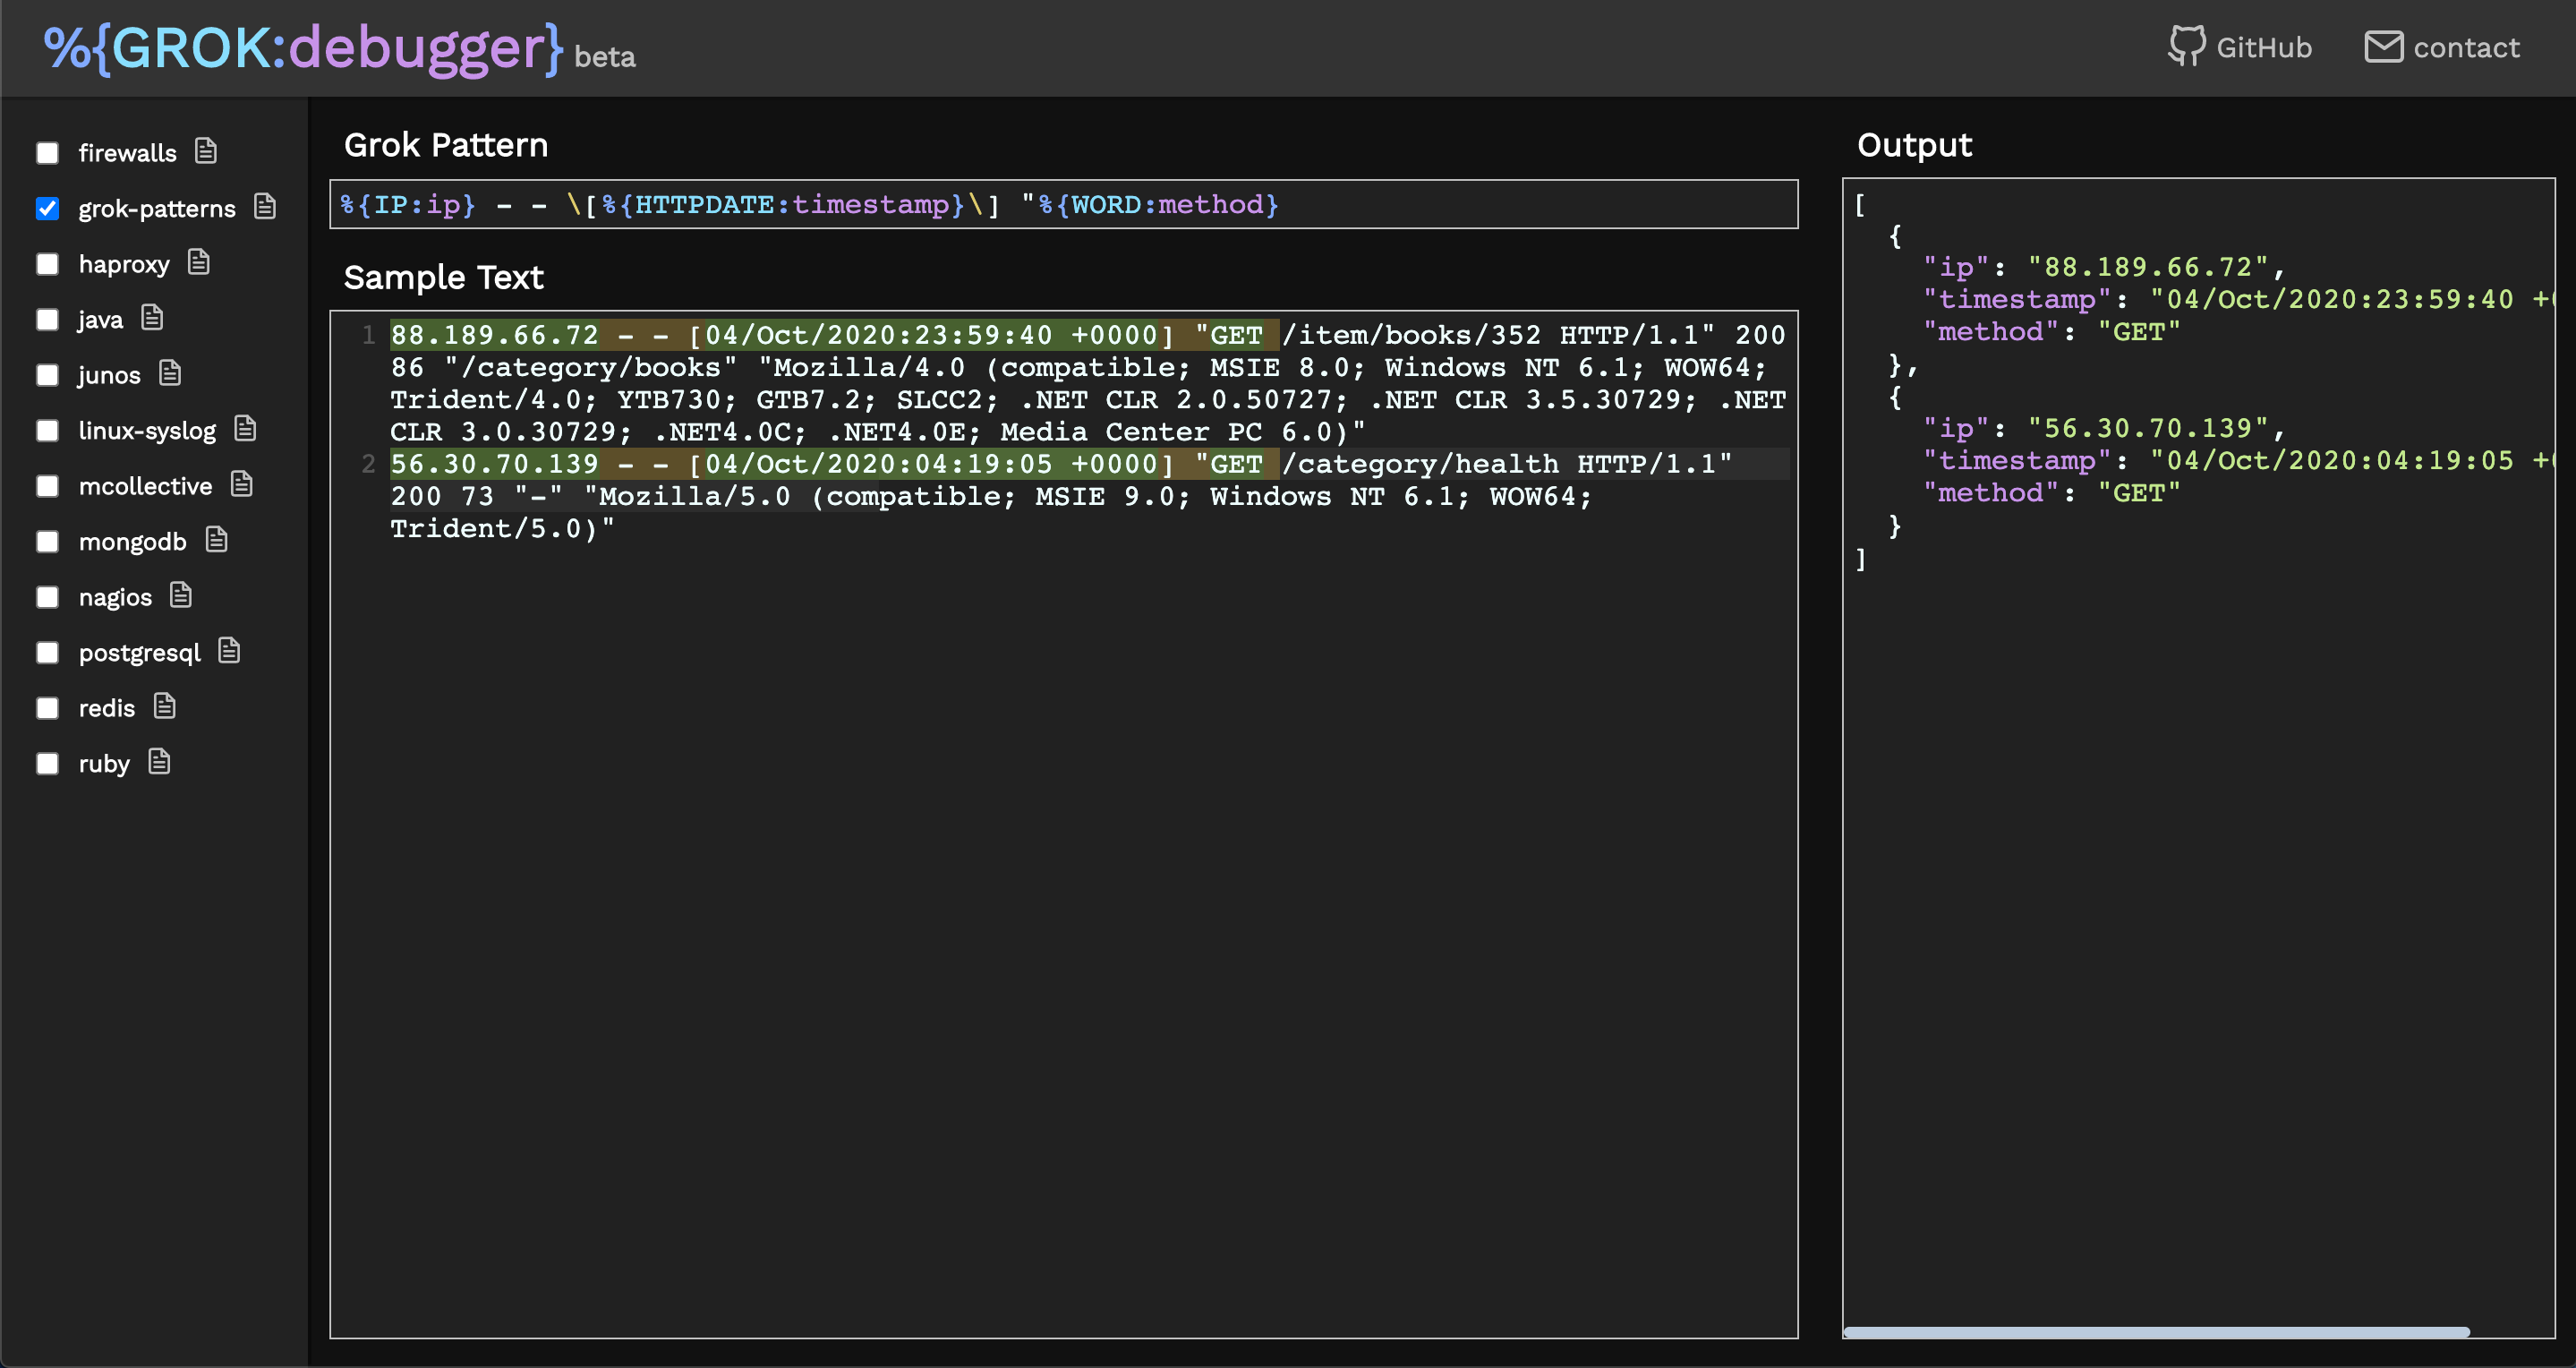Check the junos checkbox

47,375
